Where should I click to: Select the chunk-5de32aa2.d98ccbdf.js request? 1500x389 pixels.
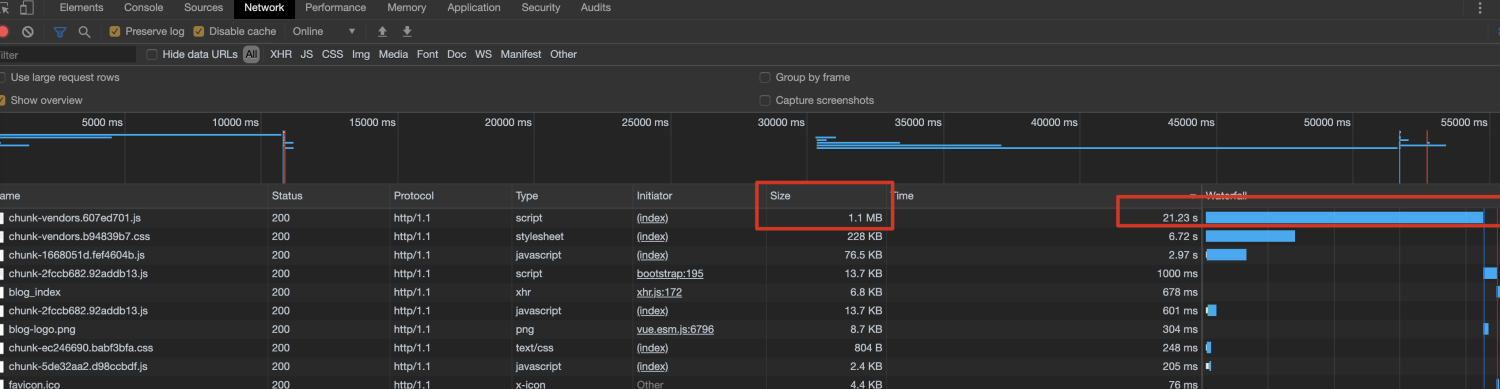79,366
